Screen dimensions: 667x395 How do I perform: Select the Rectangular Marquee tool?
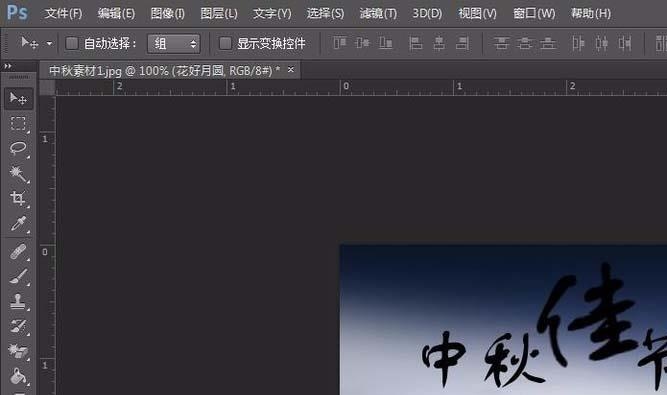click(x=18, y=123)
